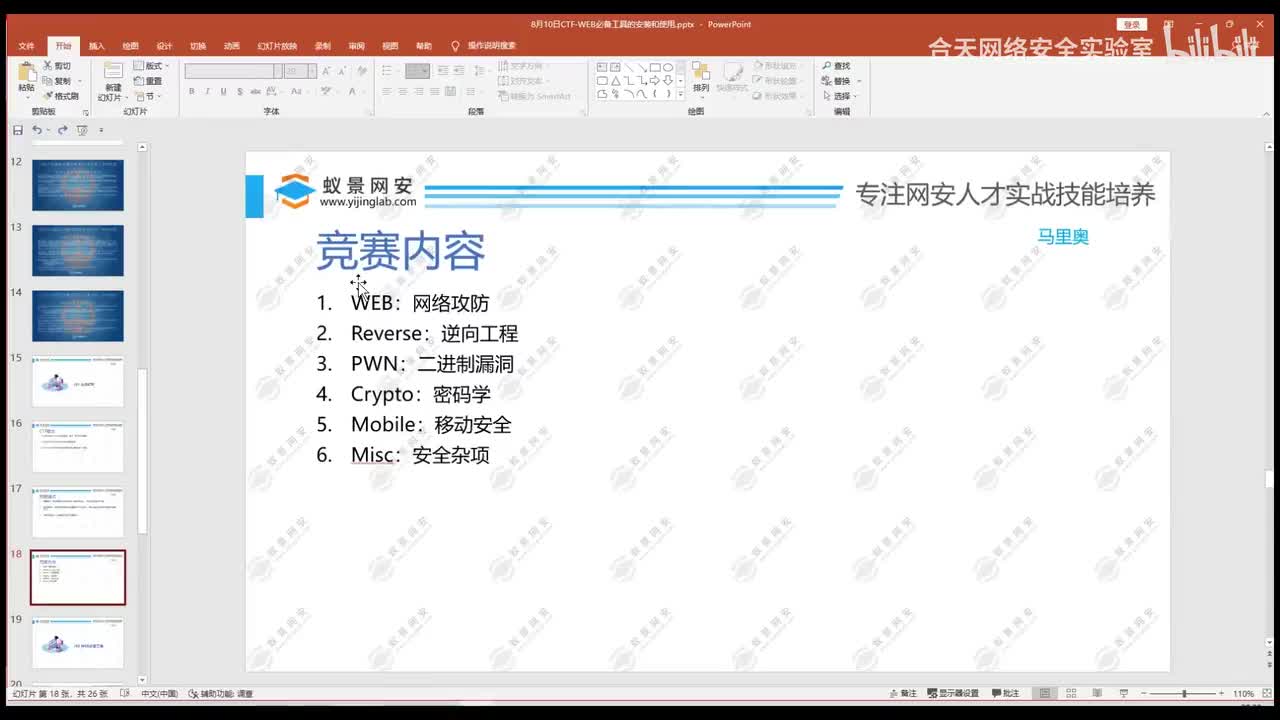Click zoom out minus button
This screenshot has width=1280, height=720.
1143,693
